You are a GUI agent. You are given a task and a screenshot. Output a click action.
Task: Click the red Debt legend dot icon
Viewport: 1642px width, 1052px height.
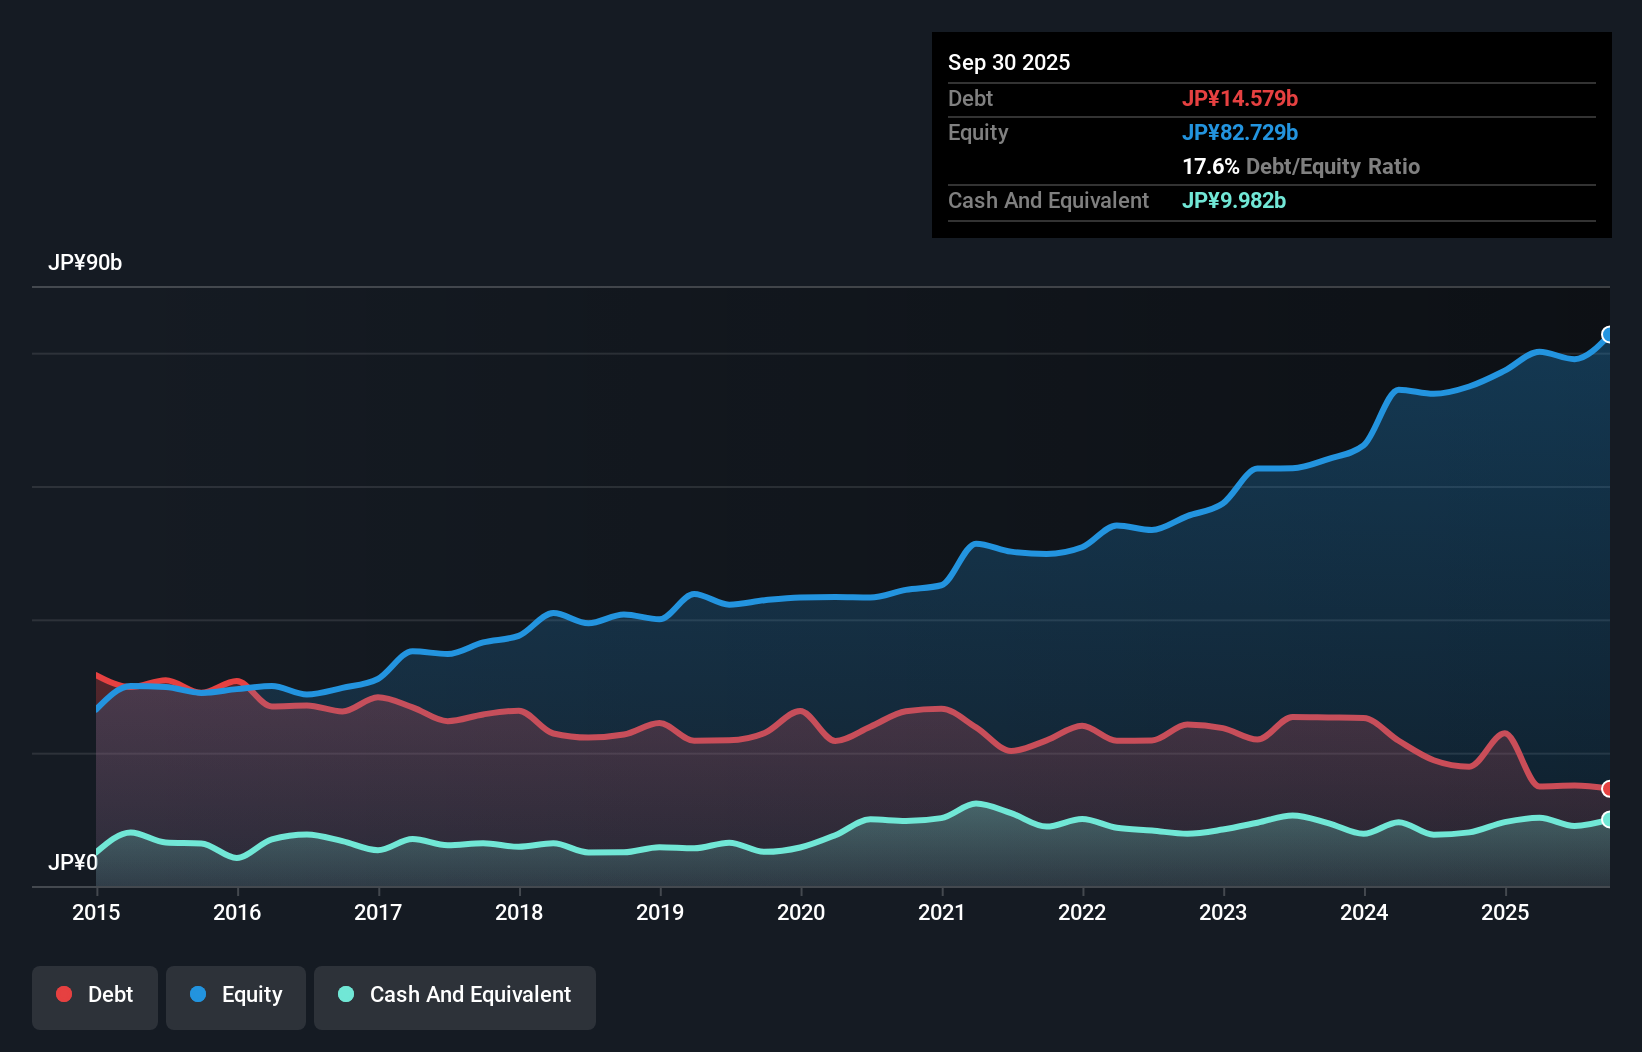pos(62,994)
